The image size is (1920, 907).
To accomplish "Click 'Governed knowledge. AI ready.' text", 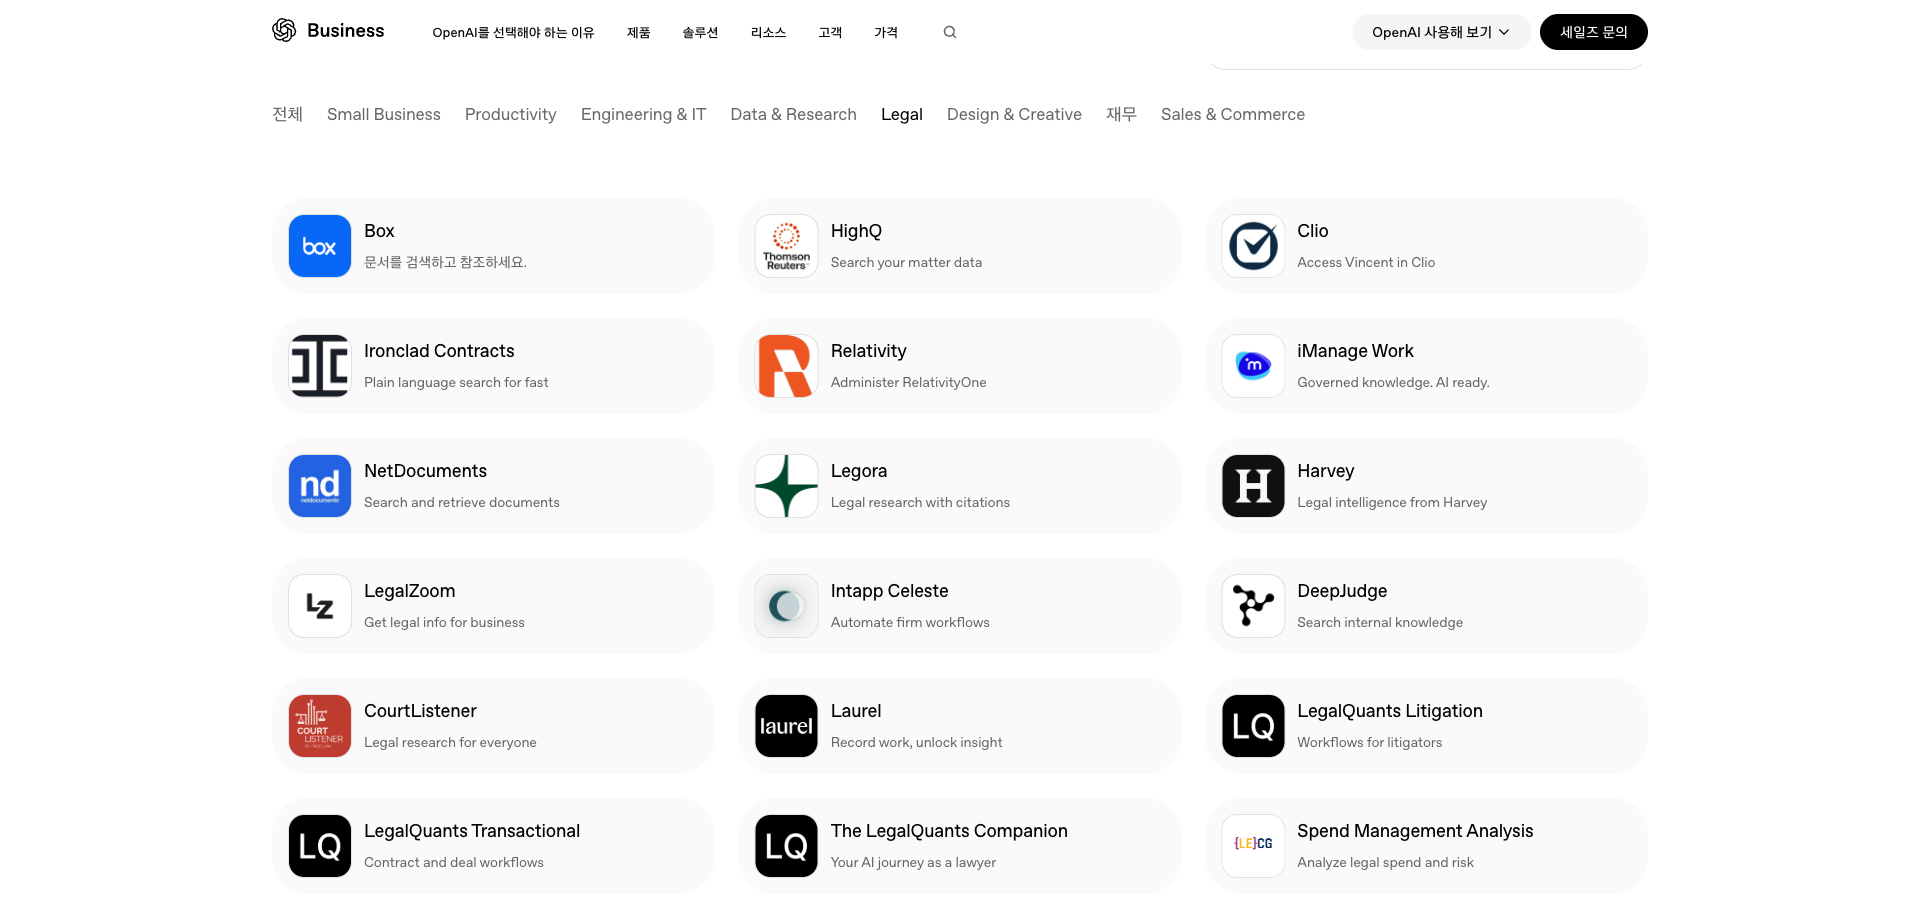I will [x=1393, y=382].
